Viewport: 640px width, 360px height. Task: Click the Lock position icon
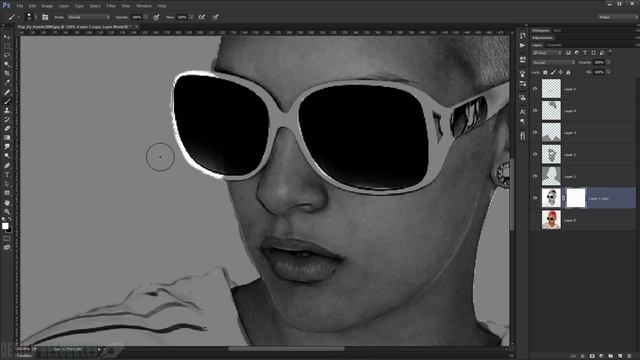point(560,72)
